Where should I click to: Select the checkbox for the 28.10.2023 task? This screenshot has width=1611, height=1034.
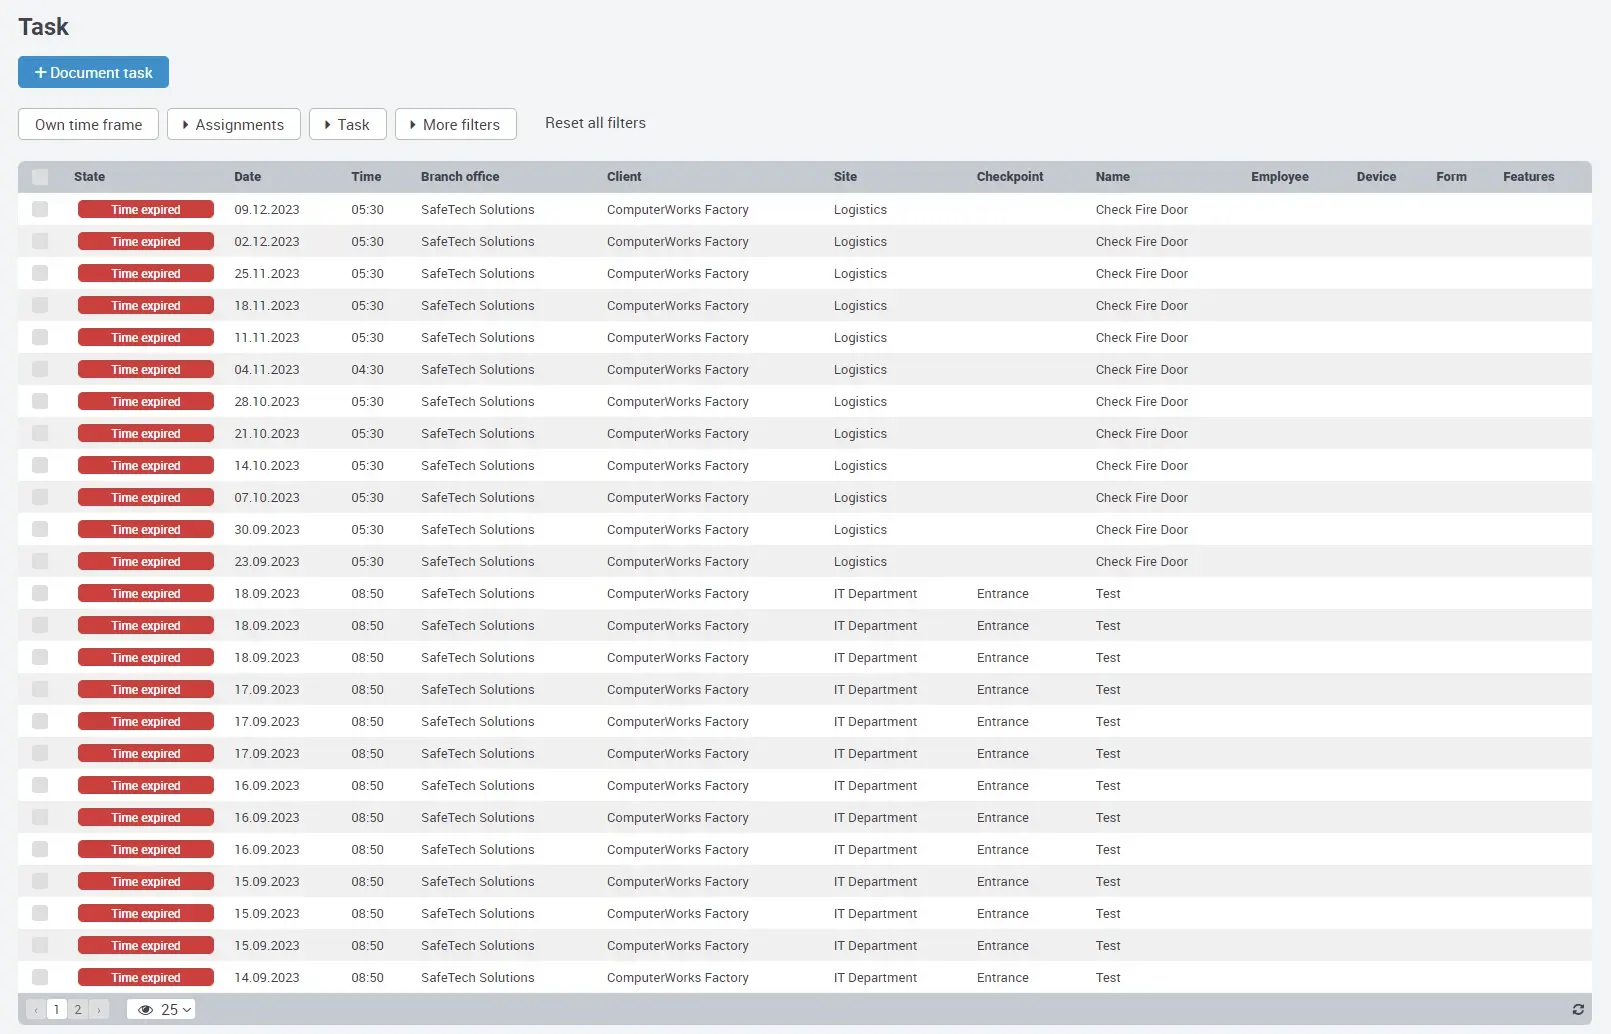tap(40, 402)
